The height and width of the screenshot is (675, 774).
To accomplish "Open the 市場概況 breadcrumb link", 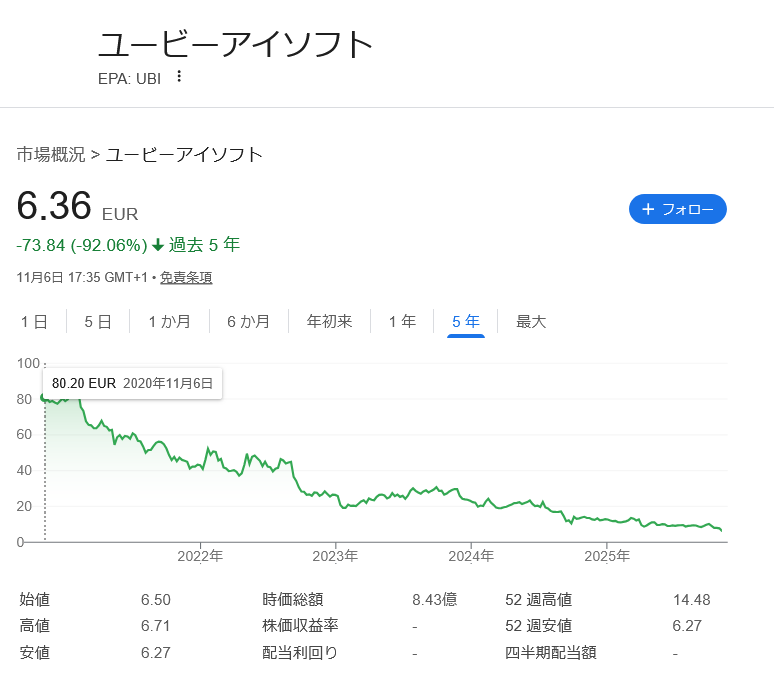I will click(x=50, y=154).
